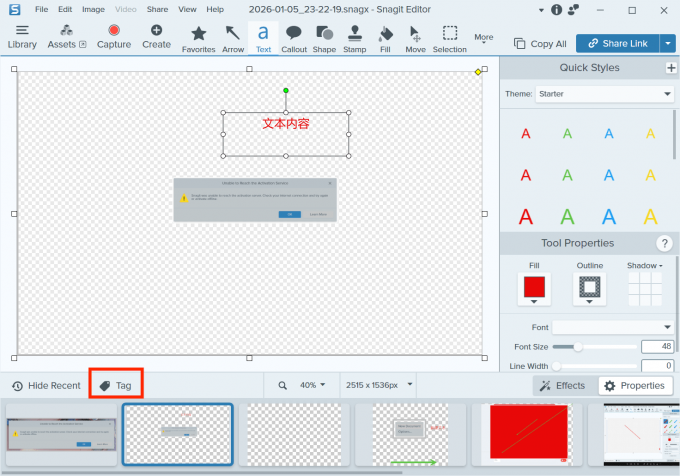Open the Share menu
Viewport: 680px width, 476px height.
[x=157, y=9]
